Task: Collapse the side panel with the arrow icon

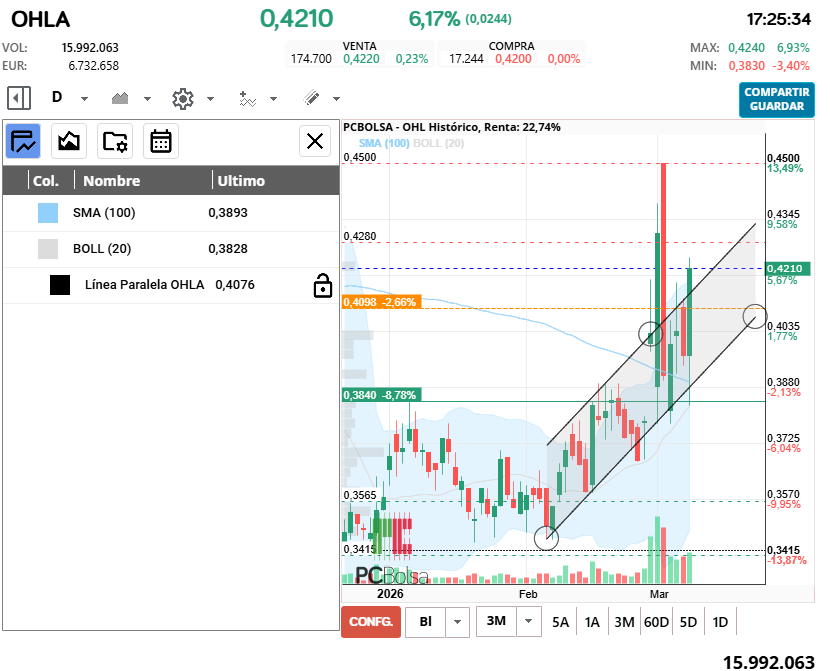Action: point(19,98)
